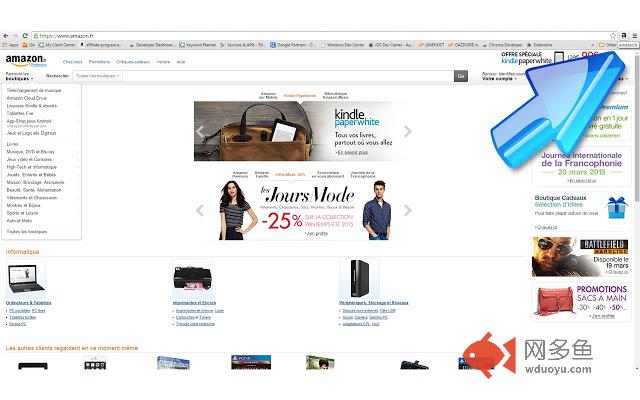Go to previous Jours Mode banner slide
This screenshot has width=640, height=400.
pyautogui.click(x=200, y=210)
